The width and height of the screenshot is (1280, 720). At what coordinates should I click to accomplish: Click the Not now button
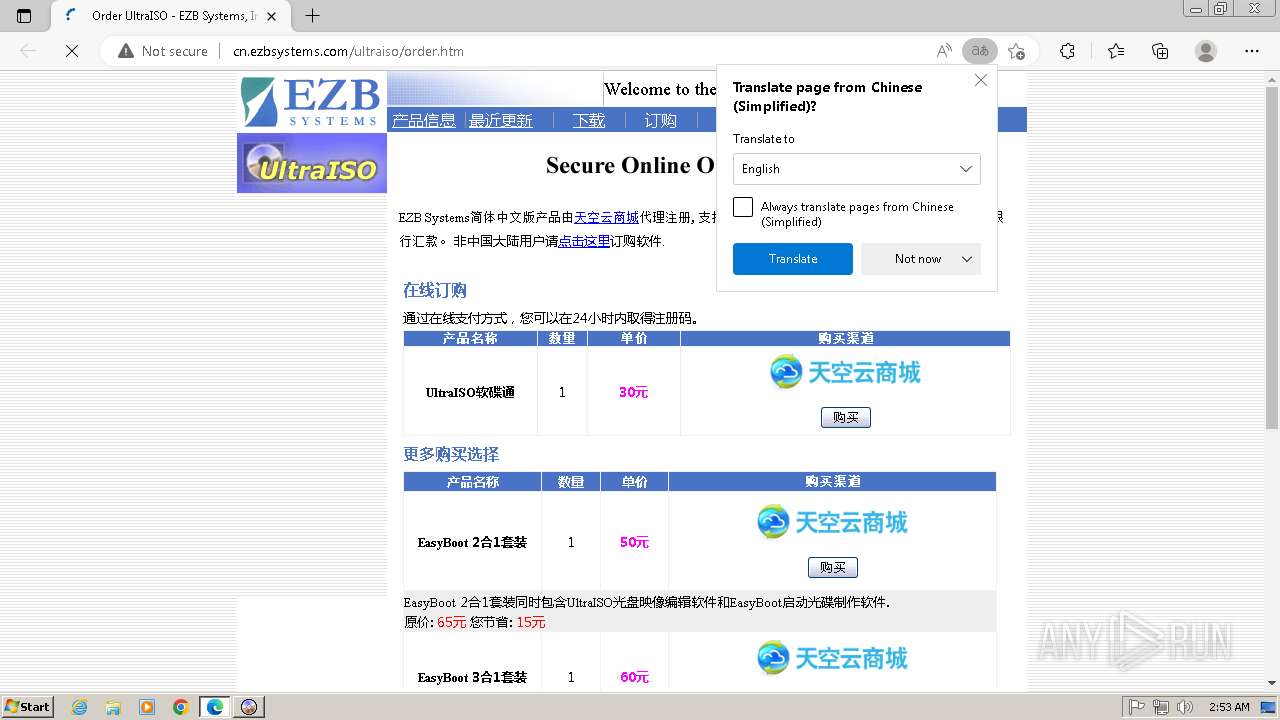(908, 259)
